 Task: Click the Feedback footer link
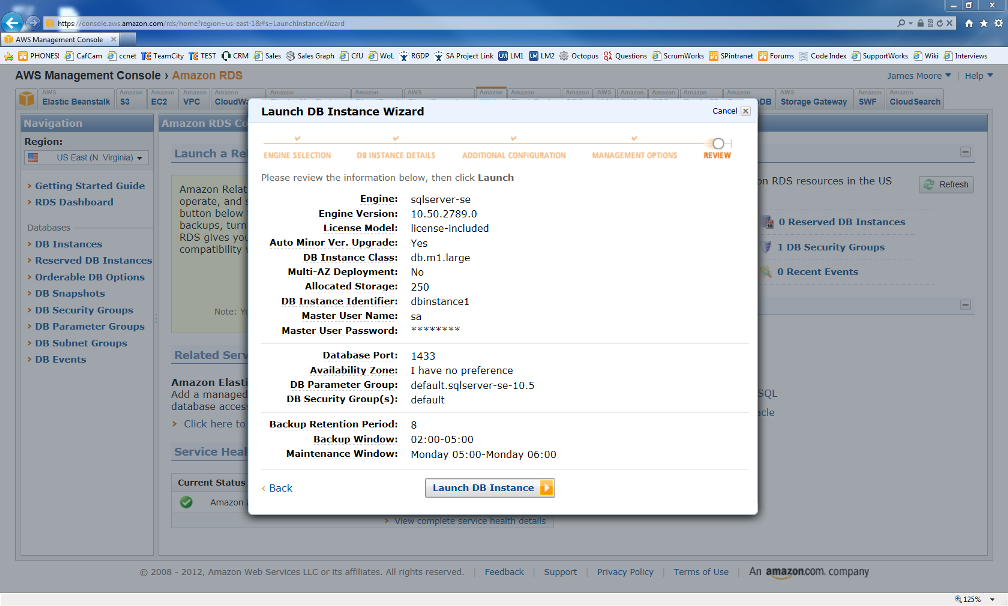click(x=504, y=572)
